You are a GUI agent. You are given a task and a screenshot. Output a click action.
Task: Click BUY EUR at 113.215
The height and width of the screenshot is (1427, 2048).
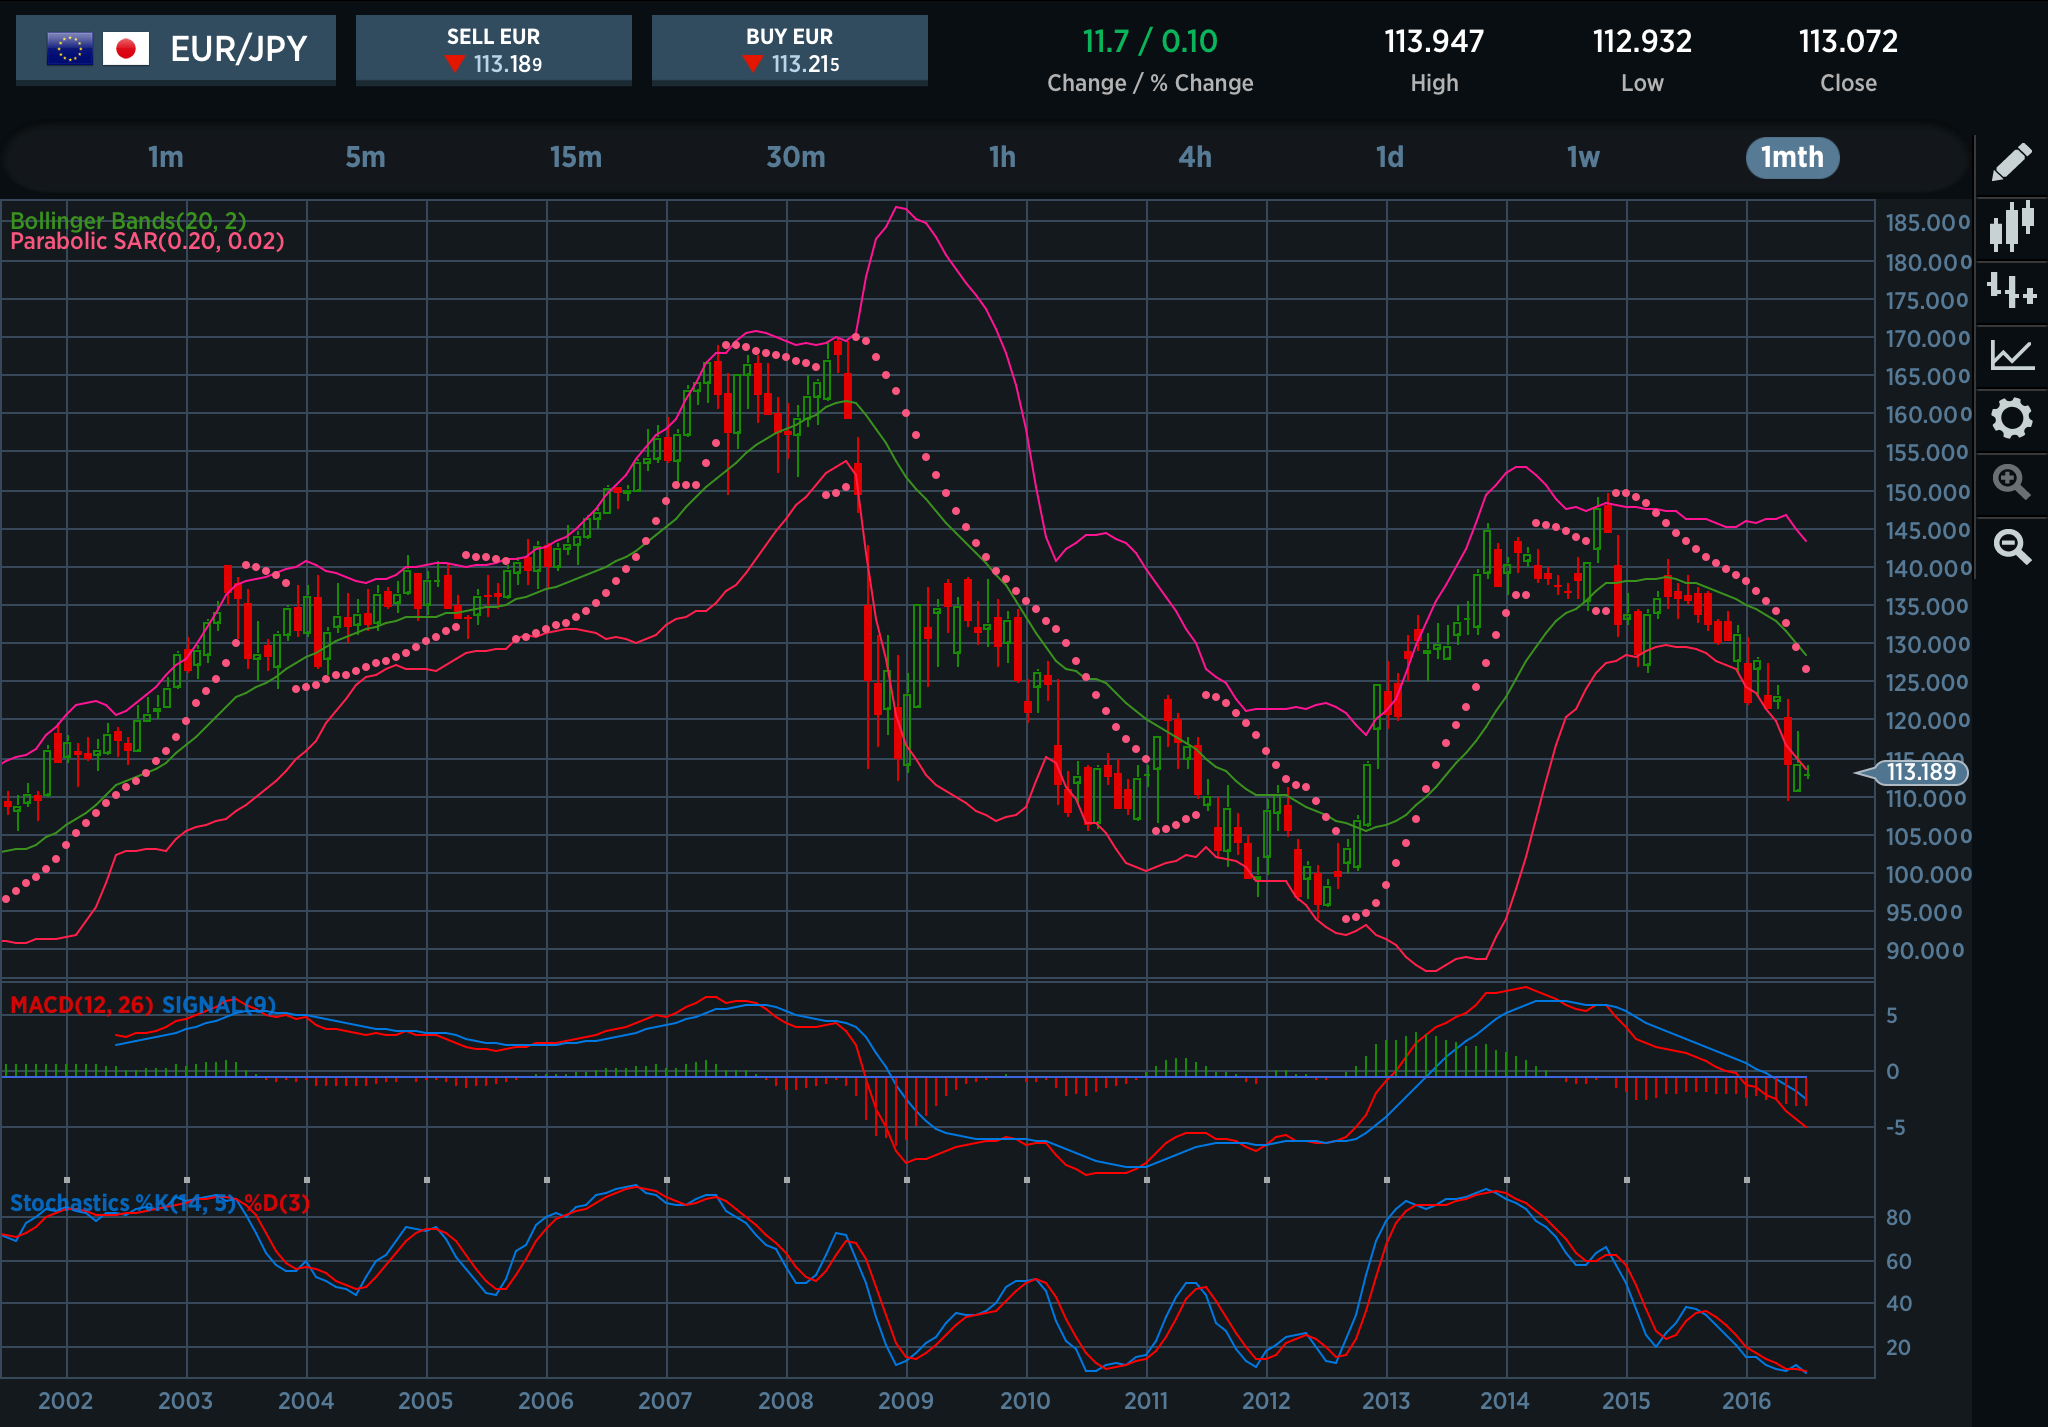(x=789, y=50)
